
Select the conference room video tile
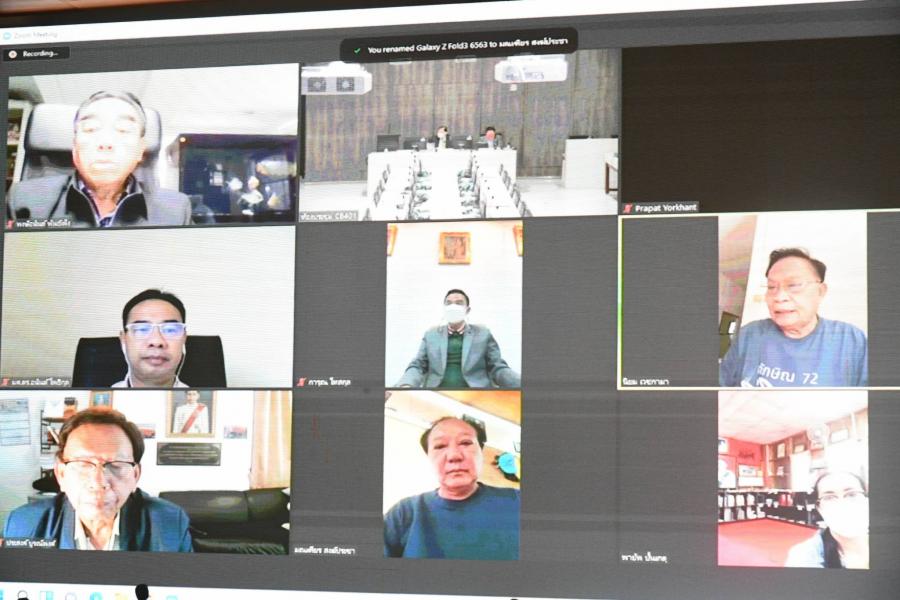click(x=459, y=135)
